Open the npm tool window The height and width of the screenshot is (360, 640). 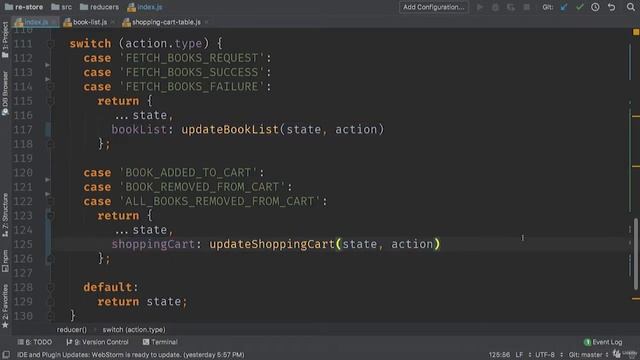tap(5, 261)
